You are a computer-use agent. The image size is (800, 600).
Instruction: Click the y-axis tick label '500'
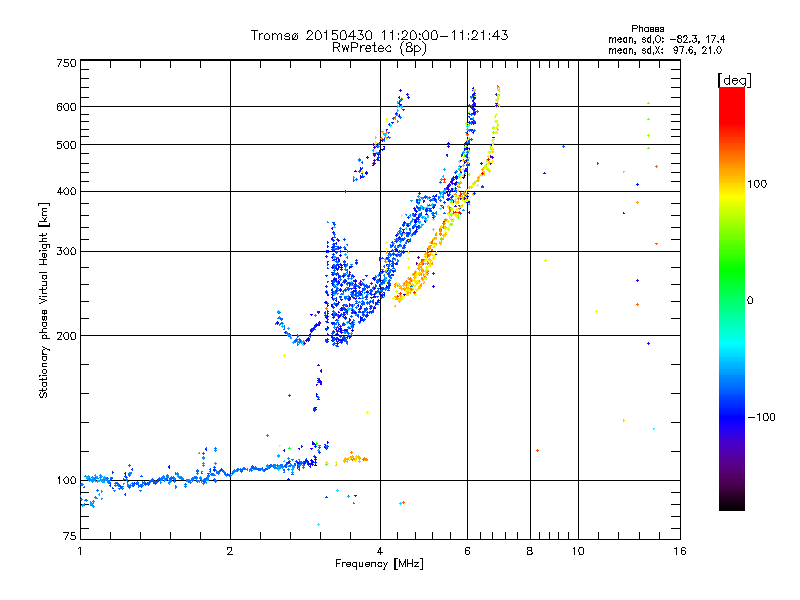(x=67, y=145)
